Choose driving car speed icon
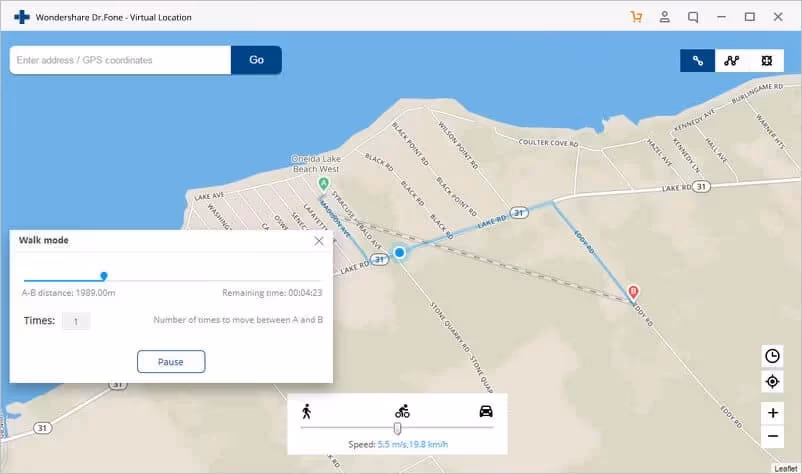The image size is (802, 474). 486,411
